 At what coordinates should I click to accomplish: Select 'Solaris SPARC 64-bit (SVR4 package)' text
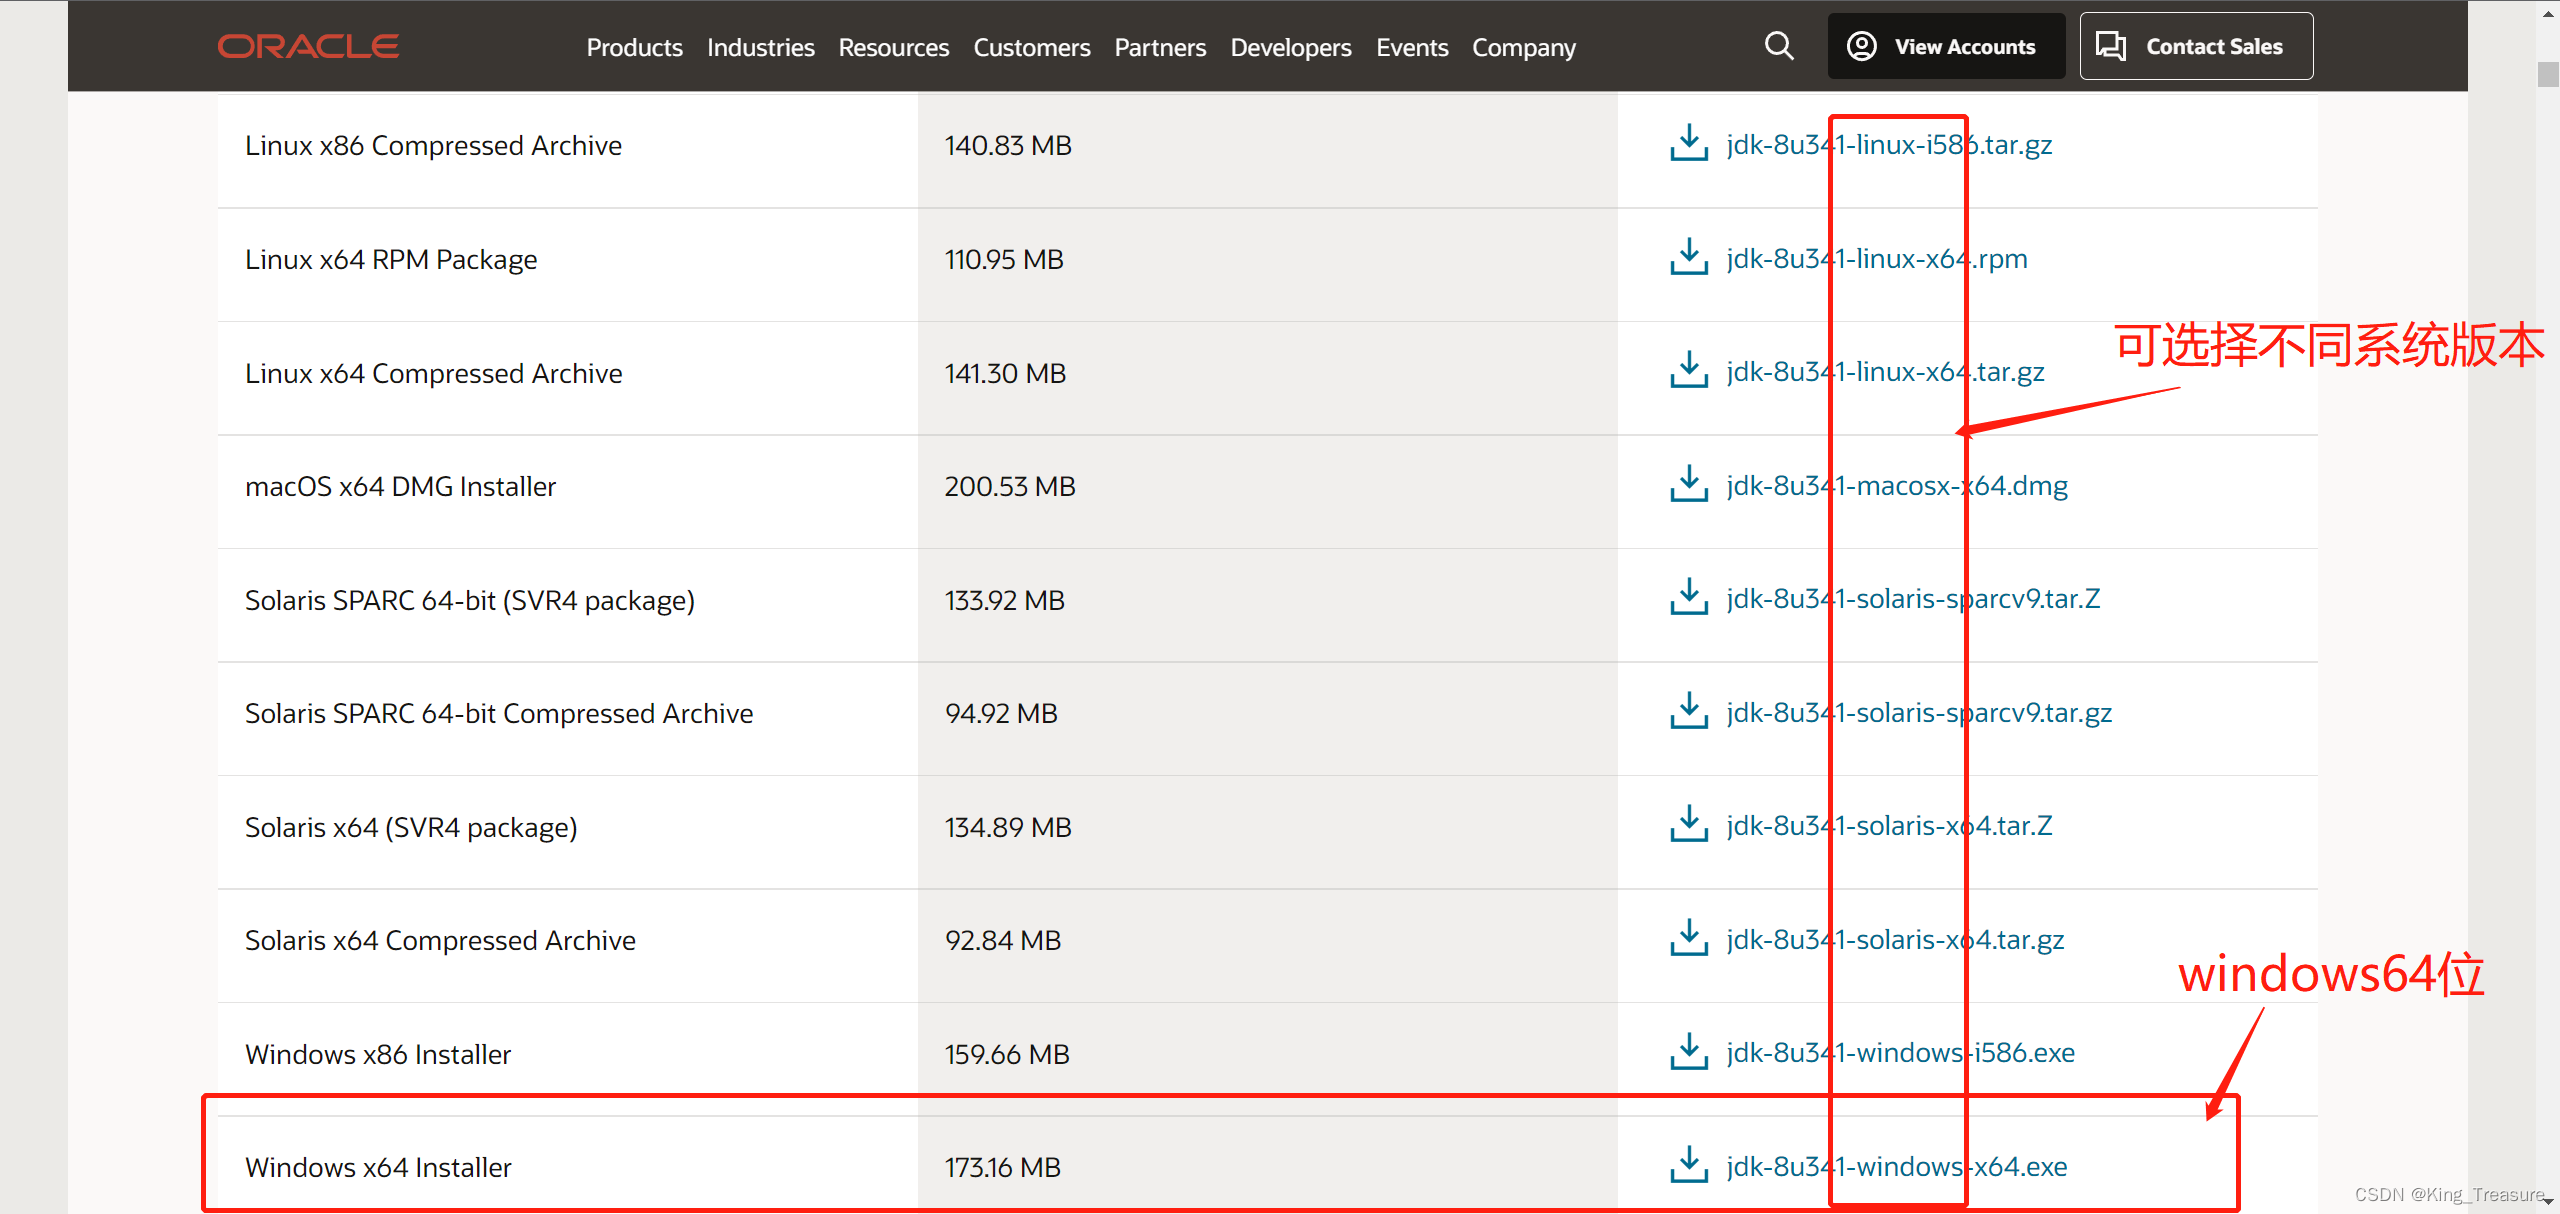pos(470,601)
